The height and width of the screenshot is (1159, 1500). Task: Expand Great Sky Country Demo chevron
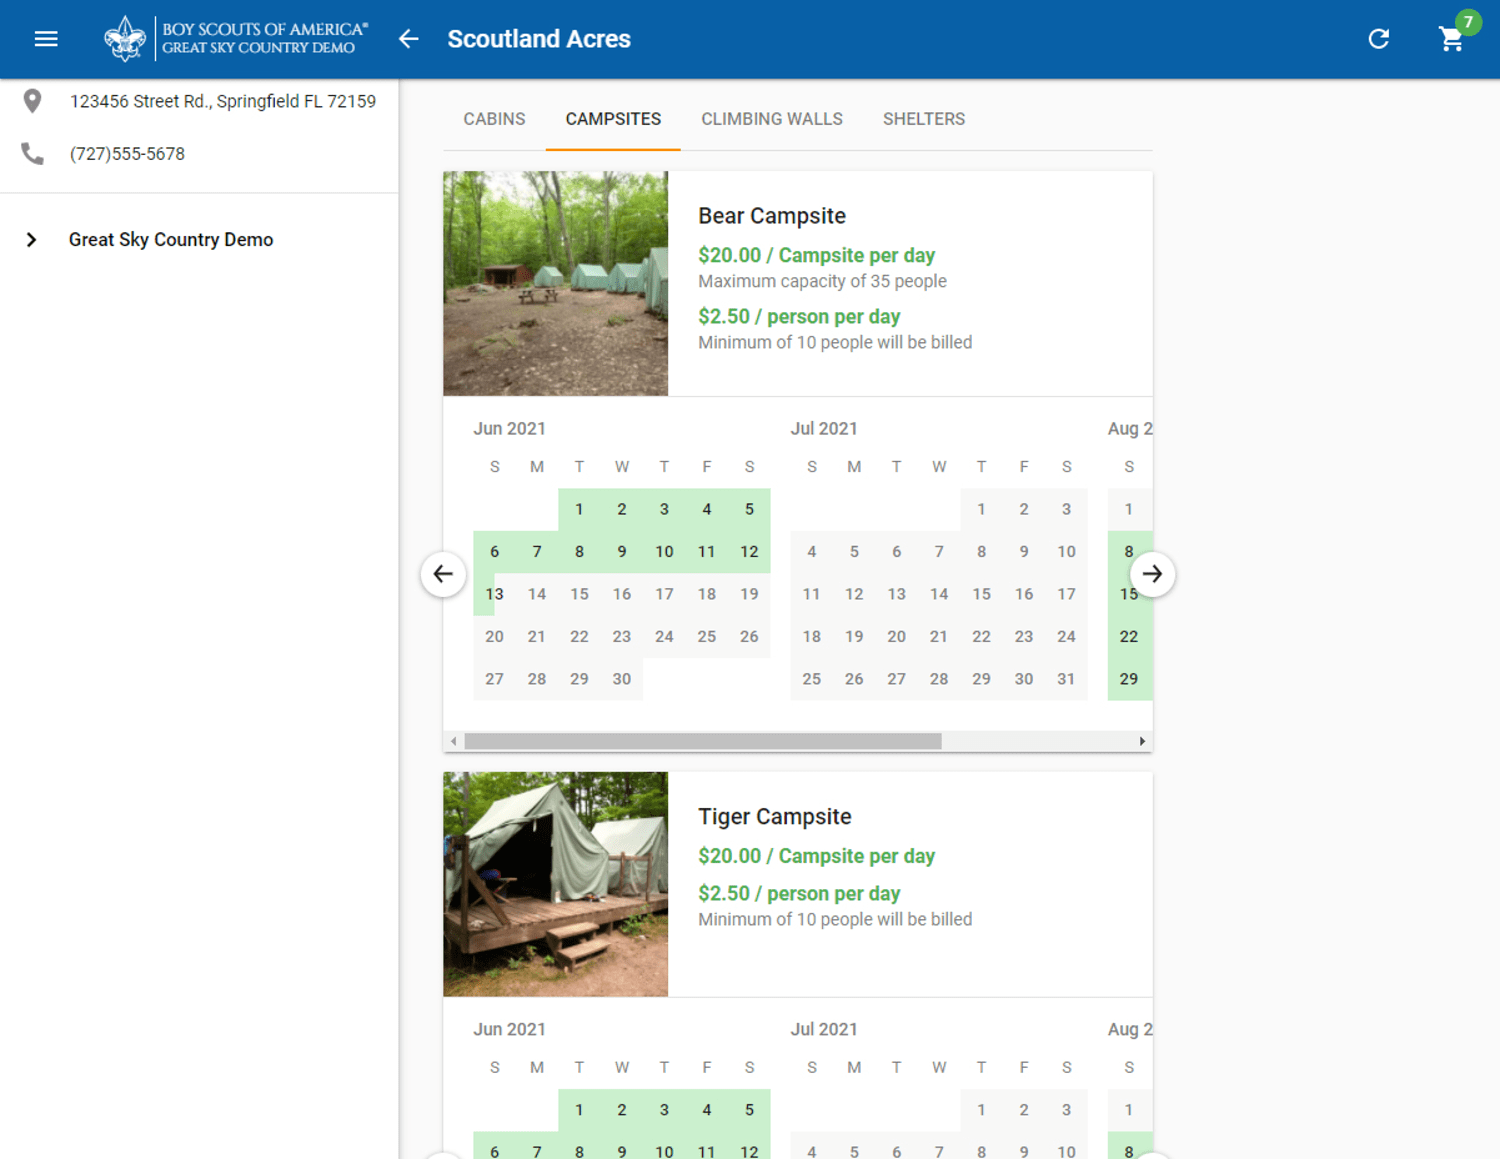click(x=32, y=240)
